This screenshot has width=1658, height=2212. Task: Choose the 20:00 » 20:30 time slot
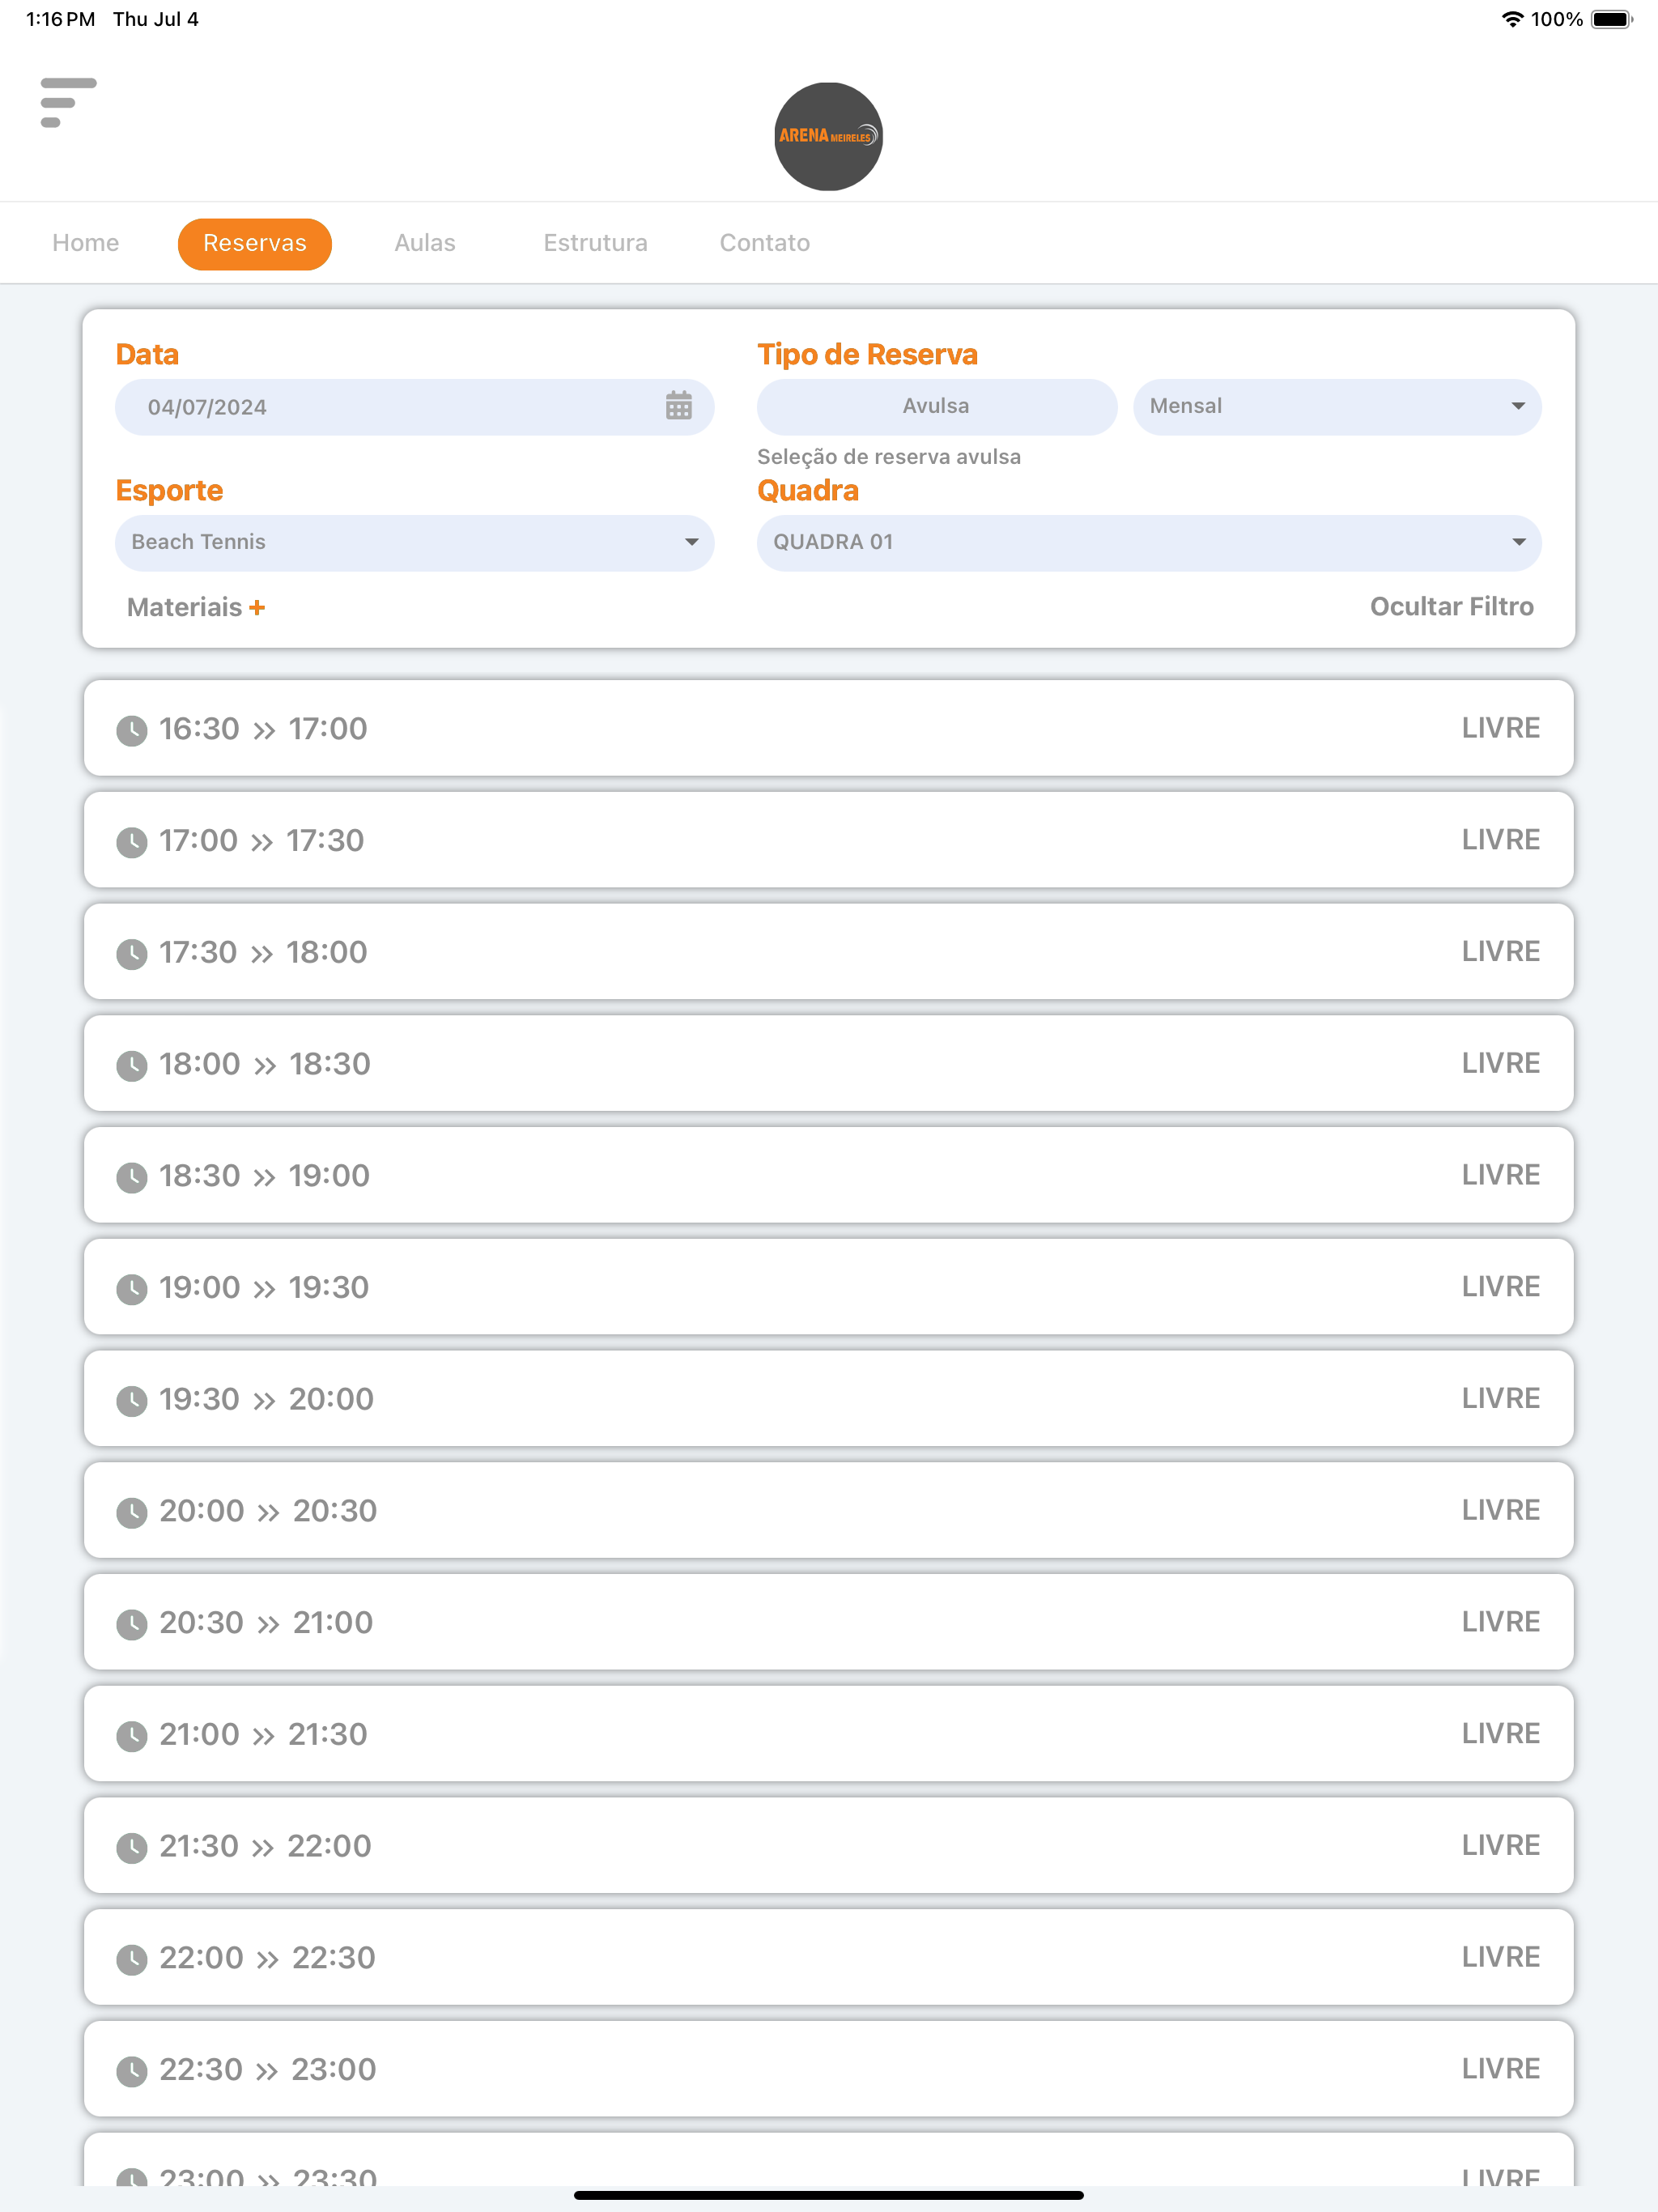828,1510
